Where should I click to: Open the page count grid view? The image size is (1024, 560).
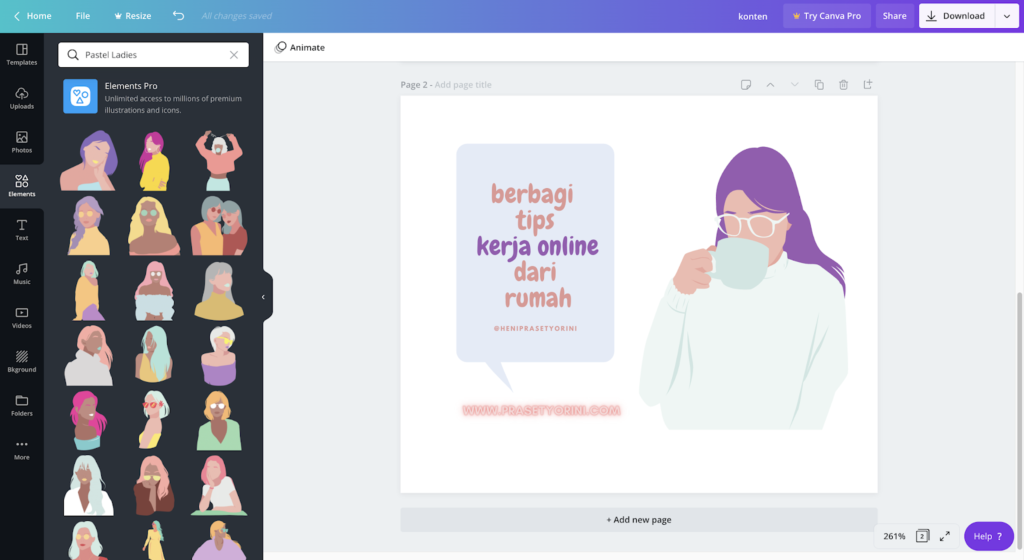pyautogui.click(x=922, y=536)
